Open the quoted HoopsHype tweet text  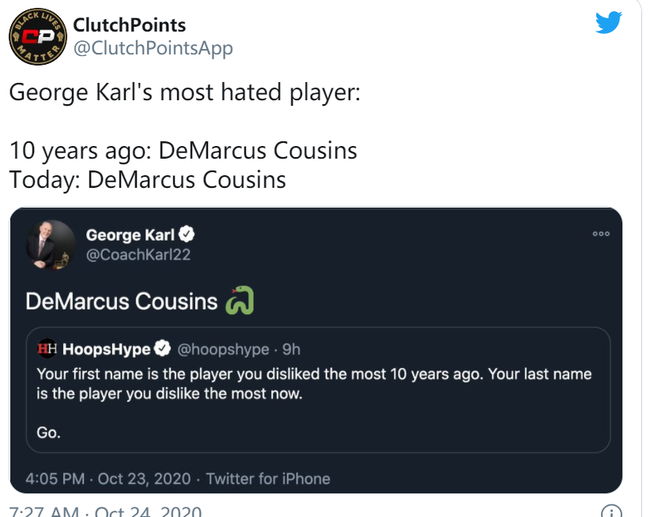[x=313, y=384]
